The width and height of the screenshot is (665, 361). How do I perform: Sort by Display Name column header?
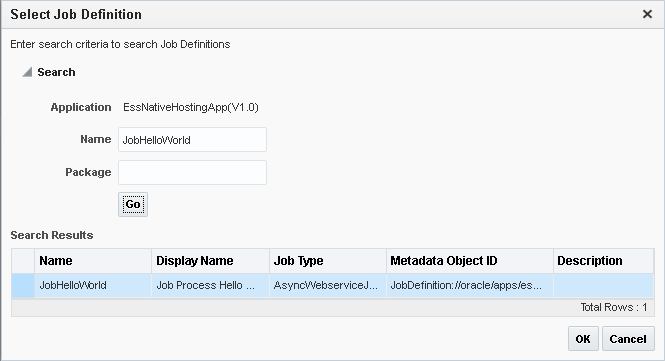[x=210, y=260]
